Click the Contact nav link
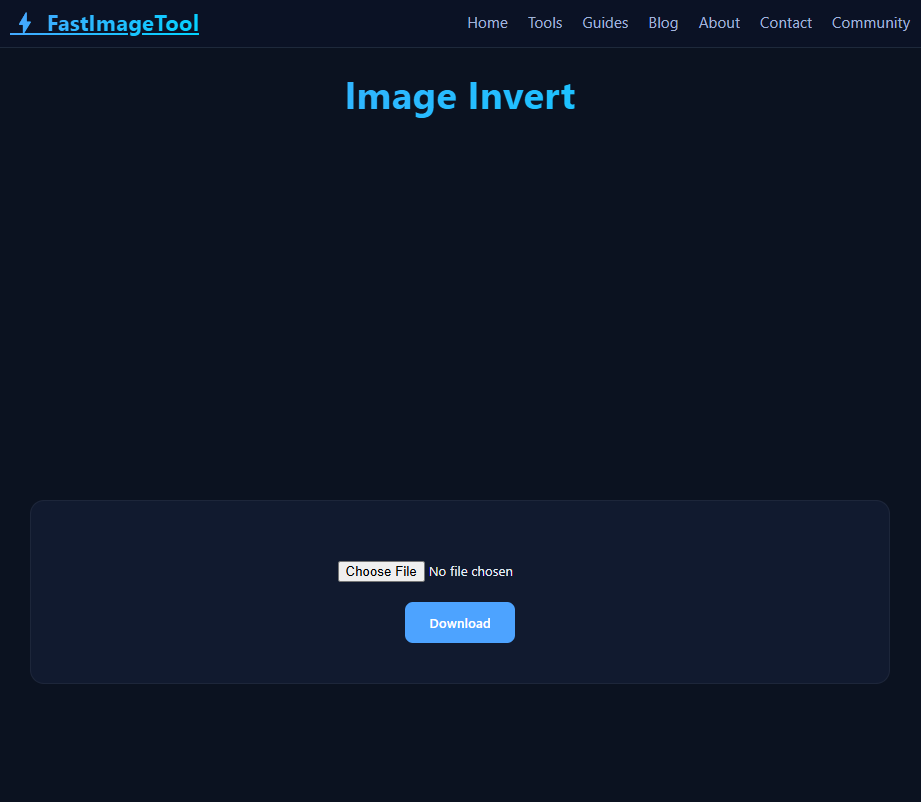Image resolution: width=921 pixels, height=802 pixels. coord(785,22)
